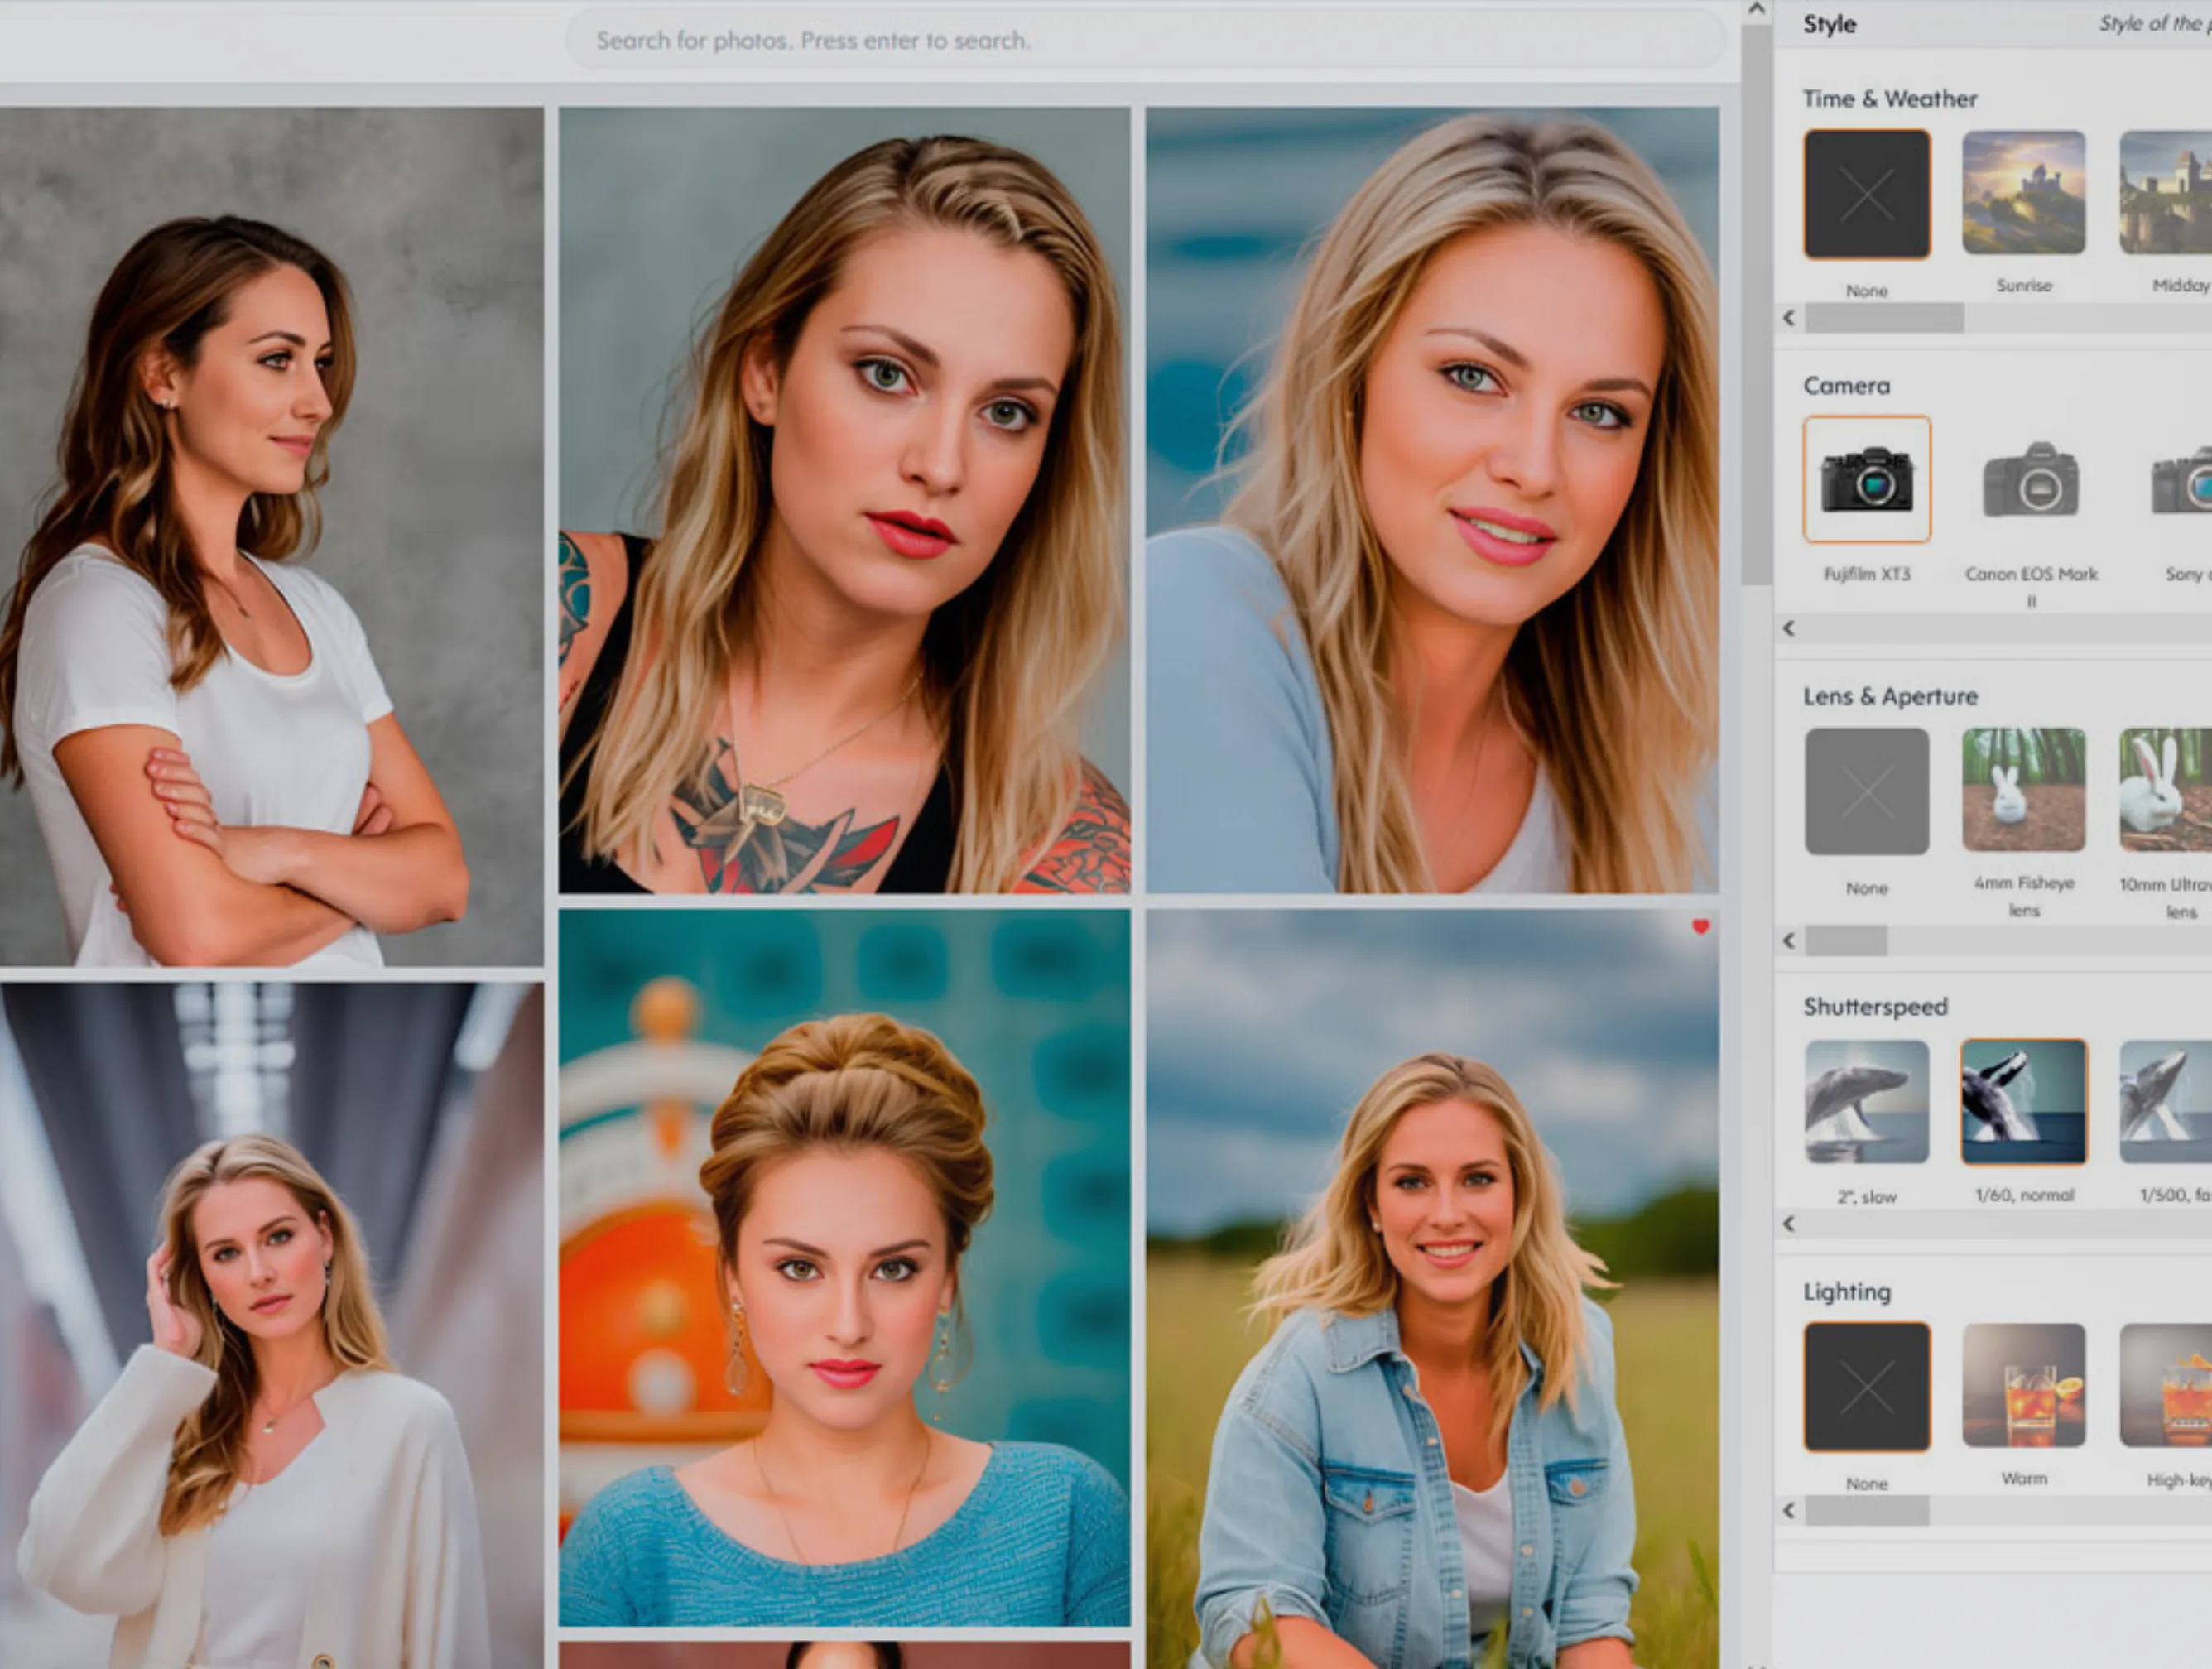Viewport: 2212px width, 1669px height.
Task: Choose the 2 second slow shutterspeed
Action: (1866, 1102)
